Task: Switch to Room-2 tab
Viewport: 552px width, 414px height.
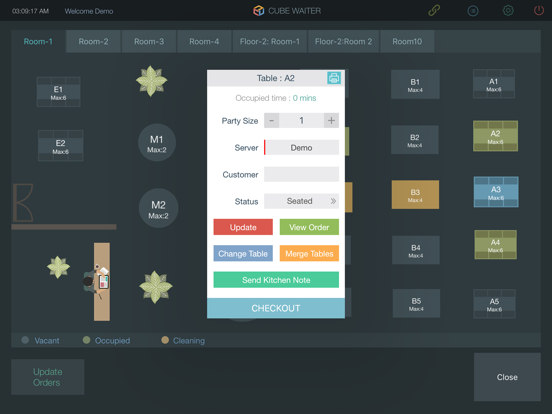Action: point(93,42)
